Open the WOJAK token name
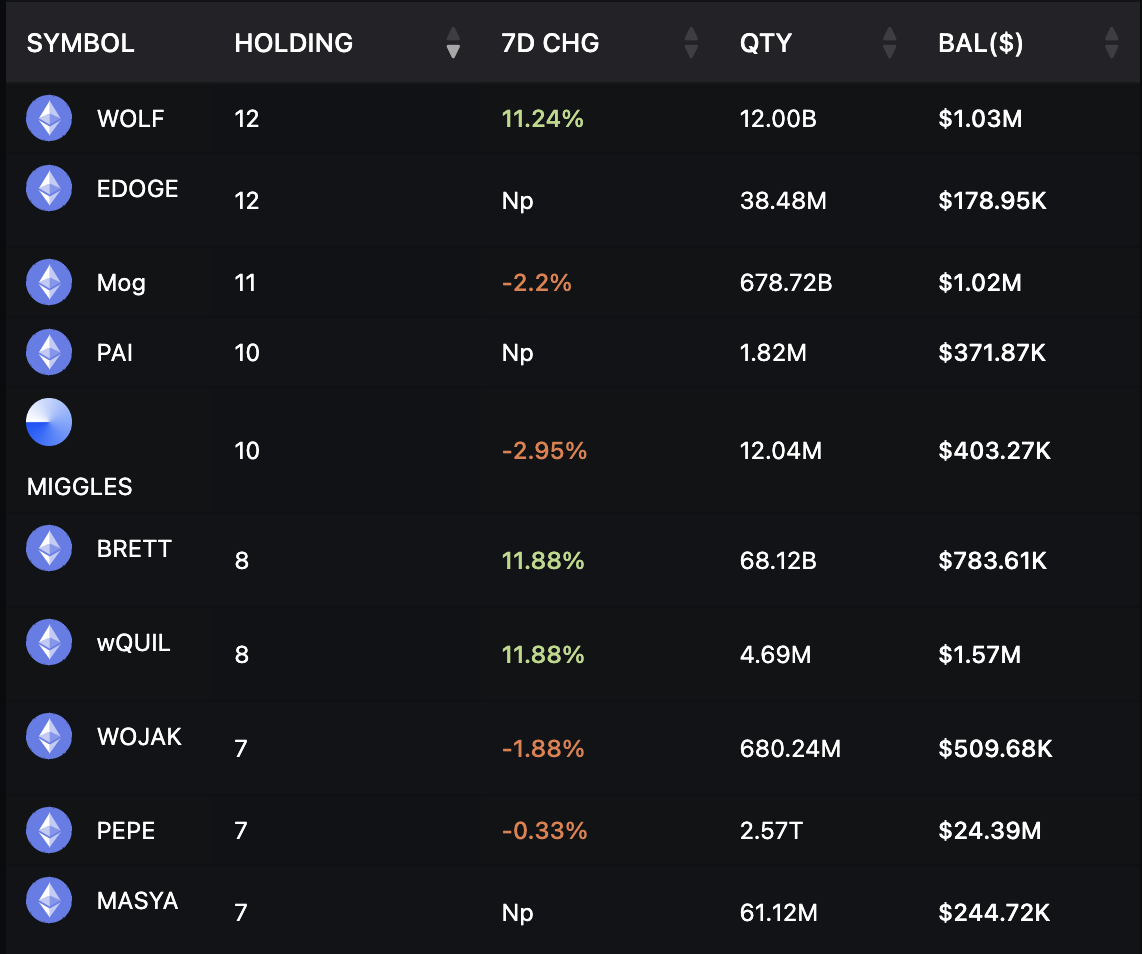Screen dimensions: 1142x954 point(139,736)
